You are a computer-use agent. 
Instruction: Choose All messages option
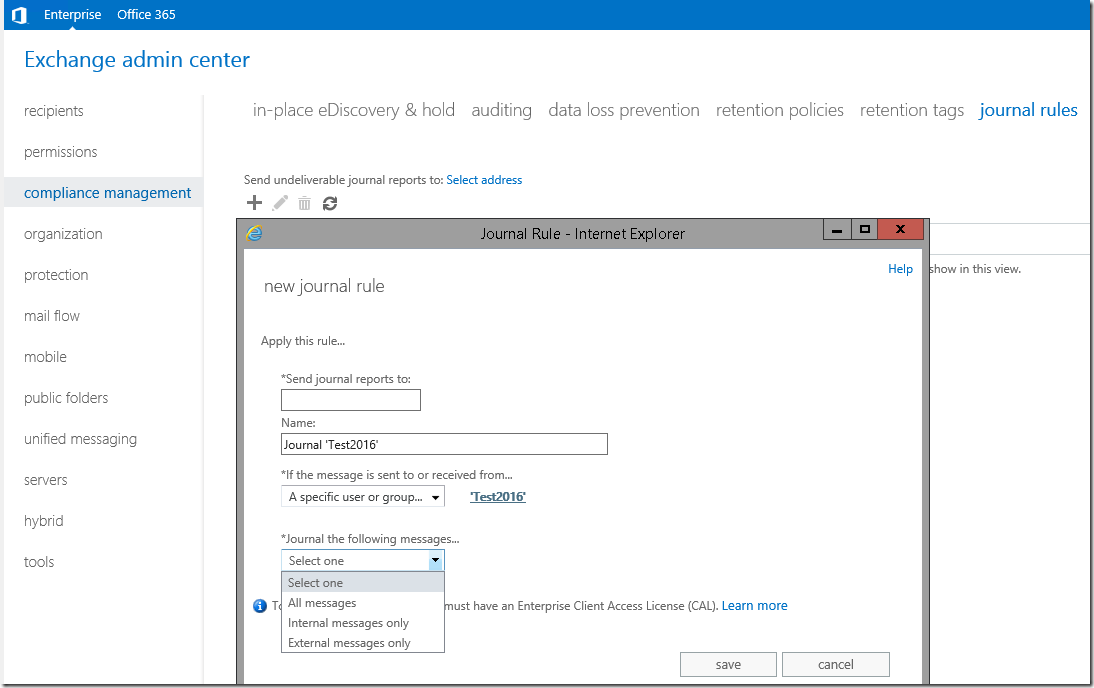click(x=363, y=603)
